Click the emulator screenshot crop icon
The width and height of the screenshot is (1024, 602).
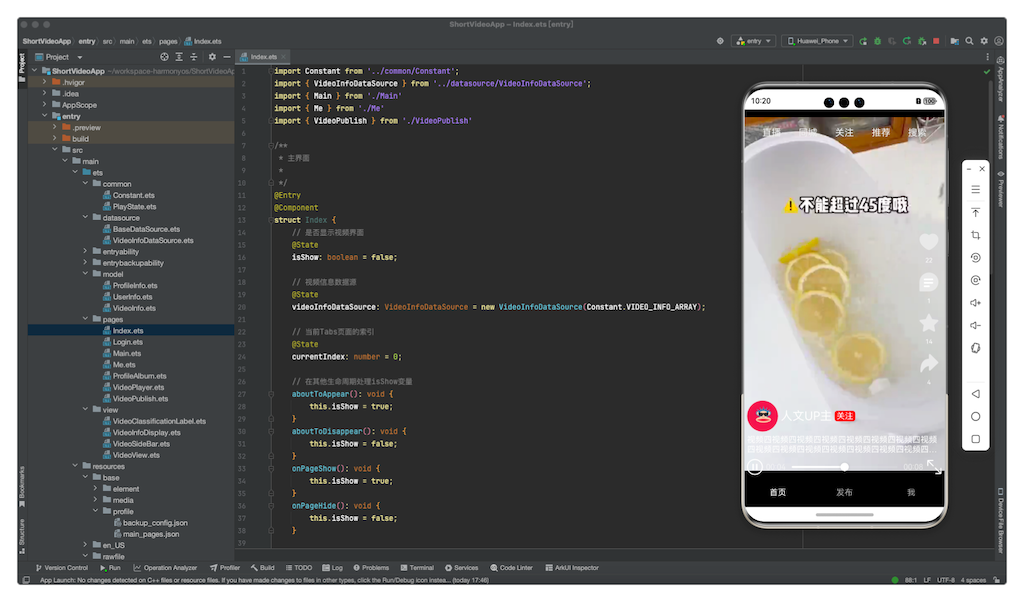[976, 235]
